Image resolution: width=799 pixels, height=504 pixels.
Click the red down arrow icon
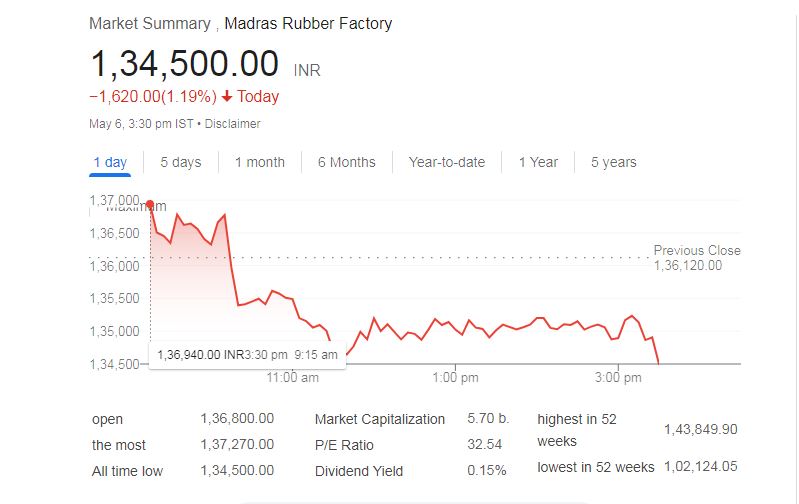coord(227,97)
